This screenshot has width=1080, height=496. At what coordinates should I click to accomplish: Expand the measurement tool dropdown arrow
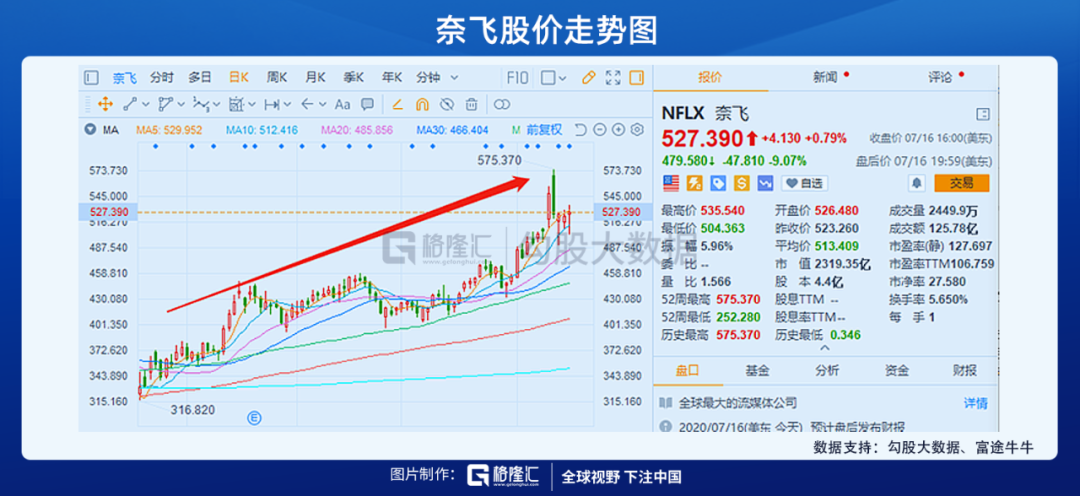pyautogui.click(x=252, y=105)
